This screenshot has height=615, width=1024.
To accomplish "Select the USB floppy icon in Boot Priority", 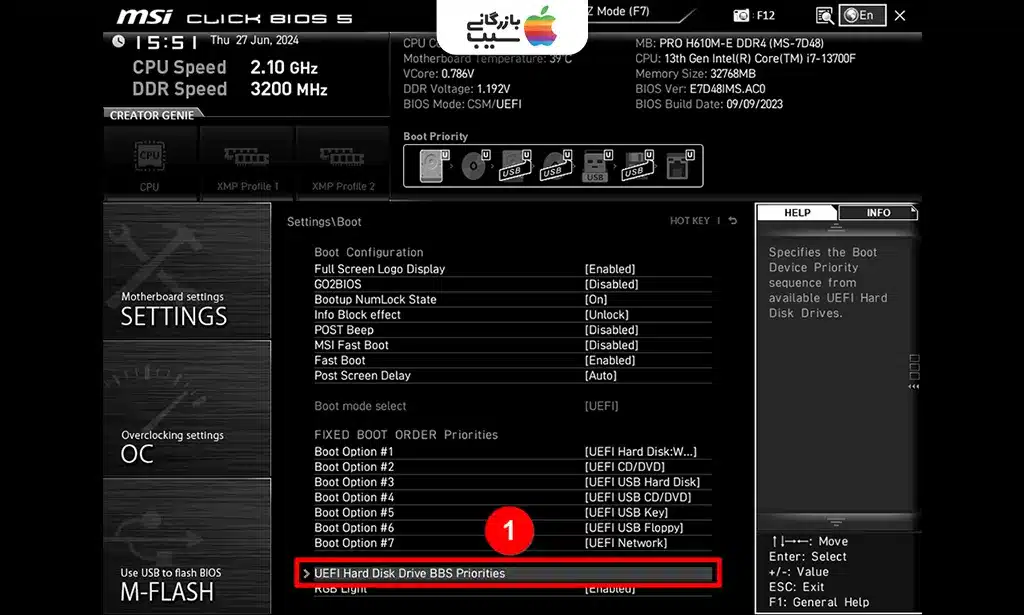I will (637, 166).
